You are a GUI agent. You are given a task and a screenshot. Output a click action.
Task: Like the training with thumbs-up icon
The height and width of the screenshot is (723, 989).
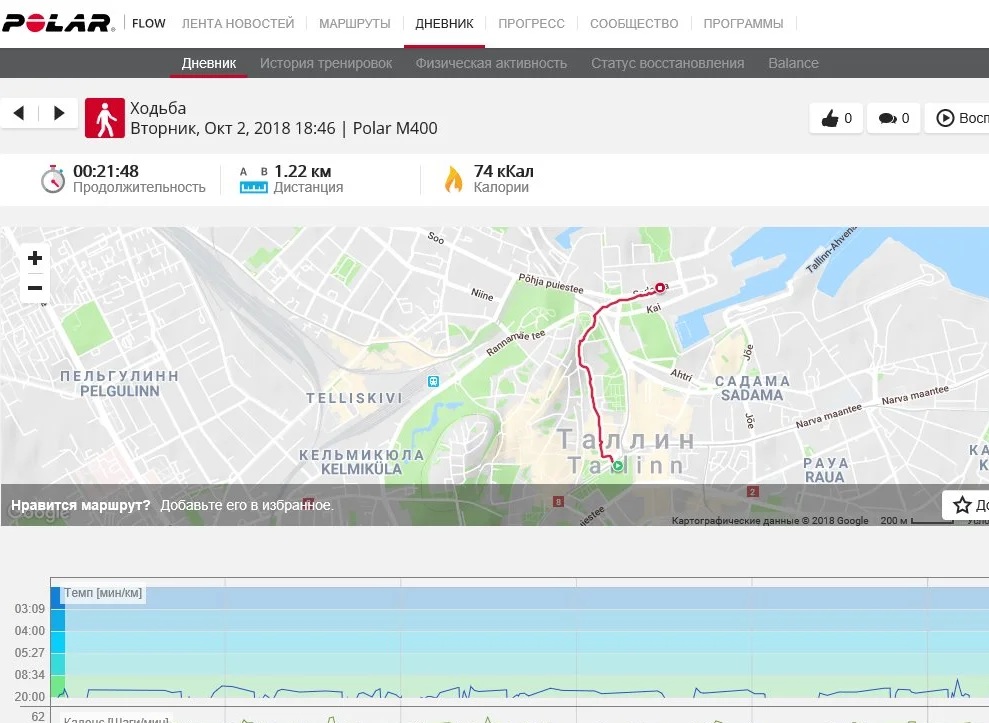[836, 118]
